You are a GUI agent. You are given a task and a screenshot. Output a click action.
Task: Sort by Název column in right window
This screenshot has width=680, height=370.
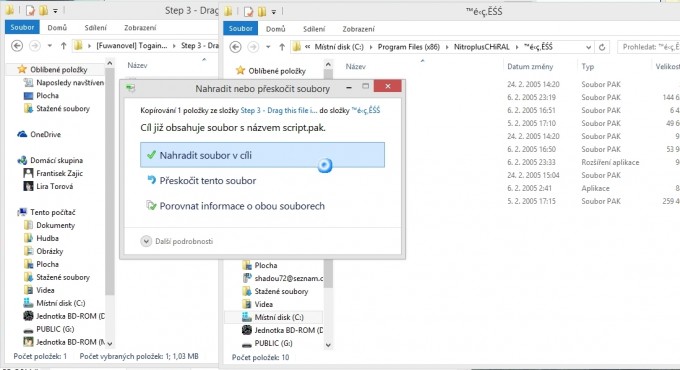pyautogui.click(x=356, y=66)
